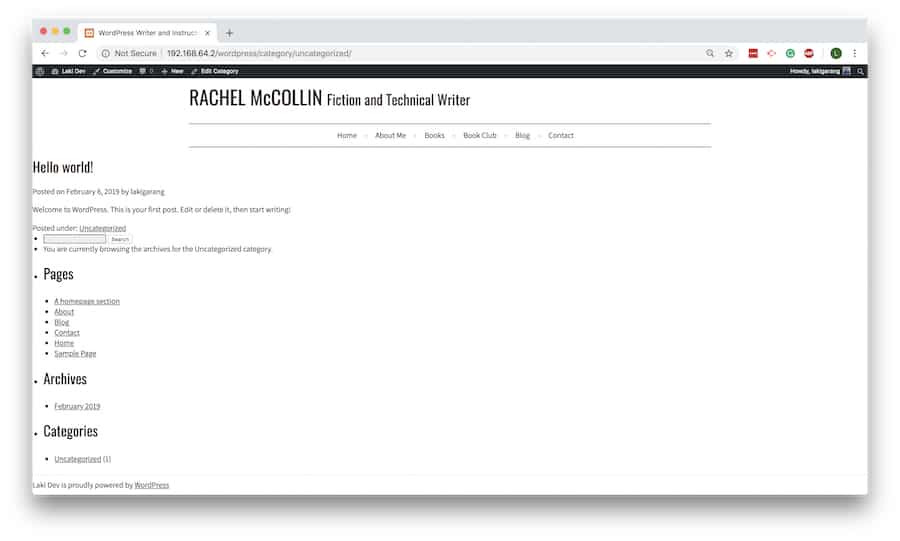Click into the sidebar search text field
Image resolution: width=900 pixels, height=541 pixels.
click(x=75, y=239)
